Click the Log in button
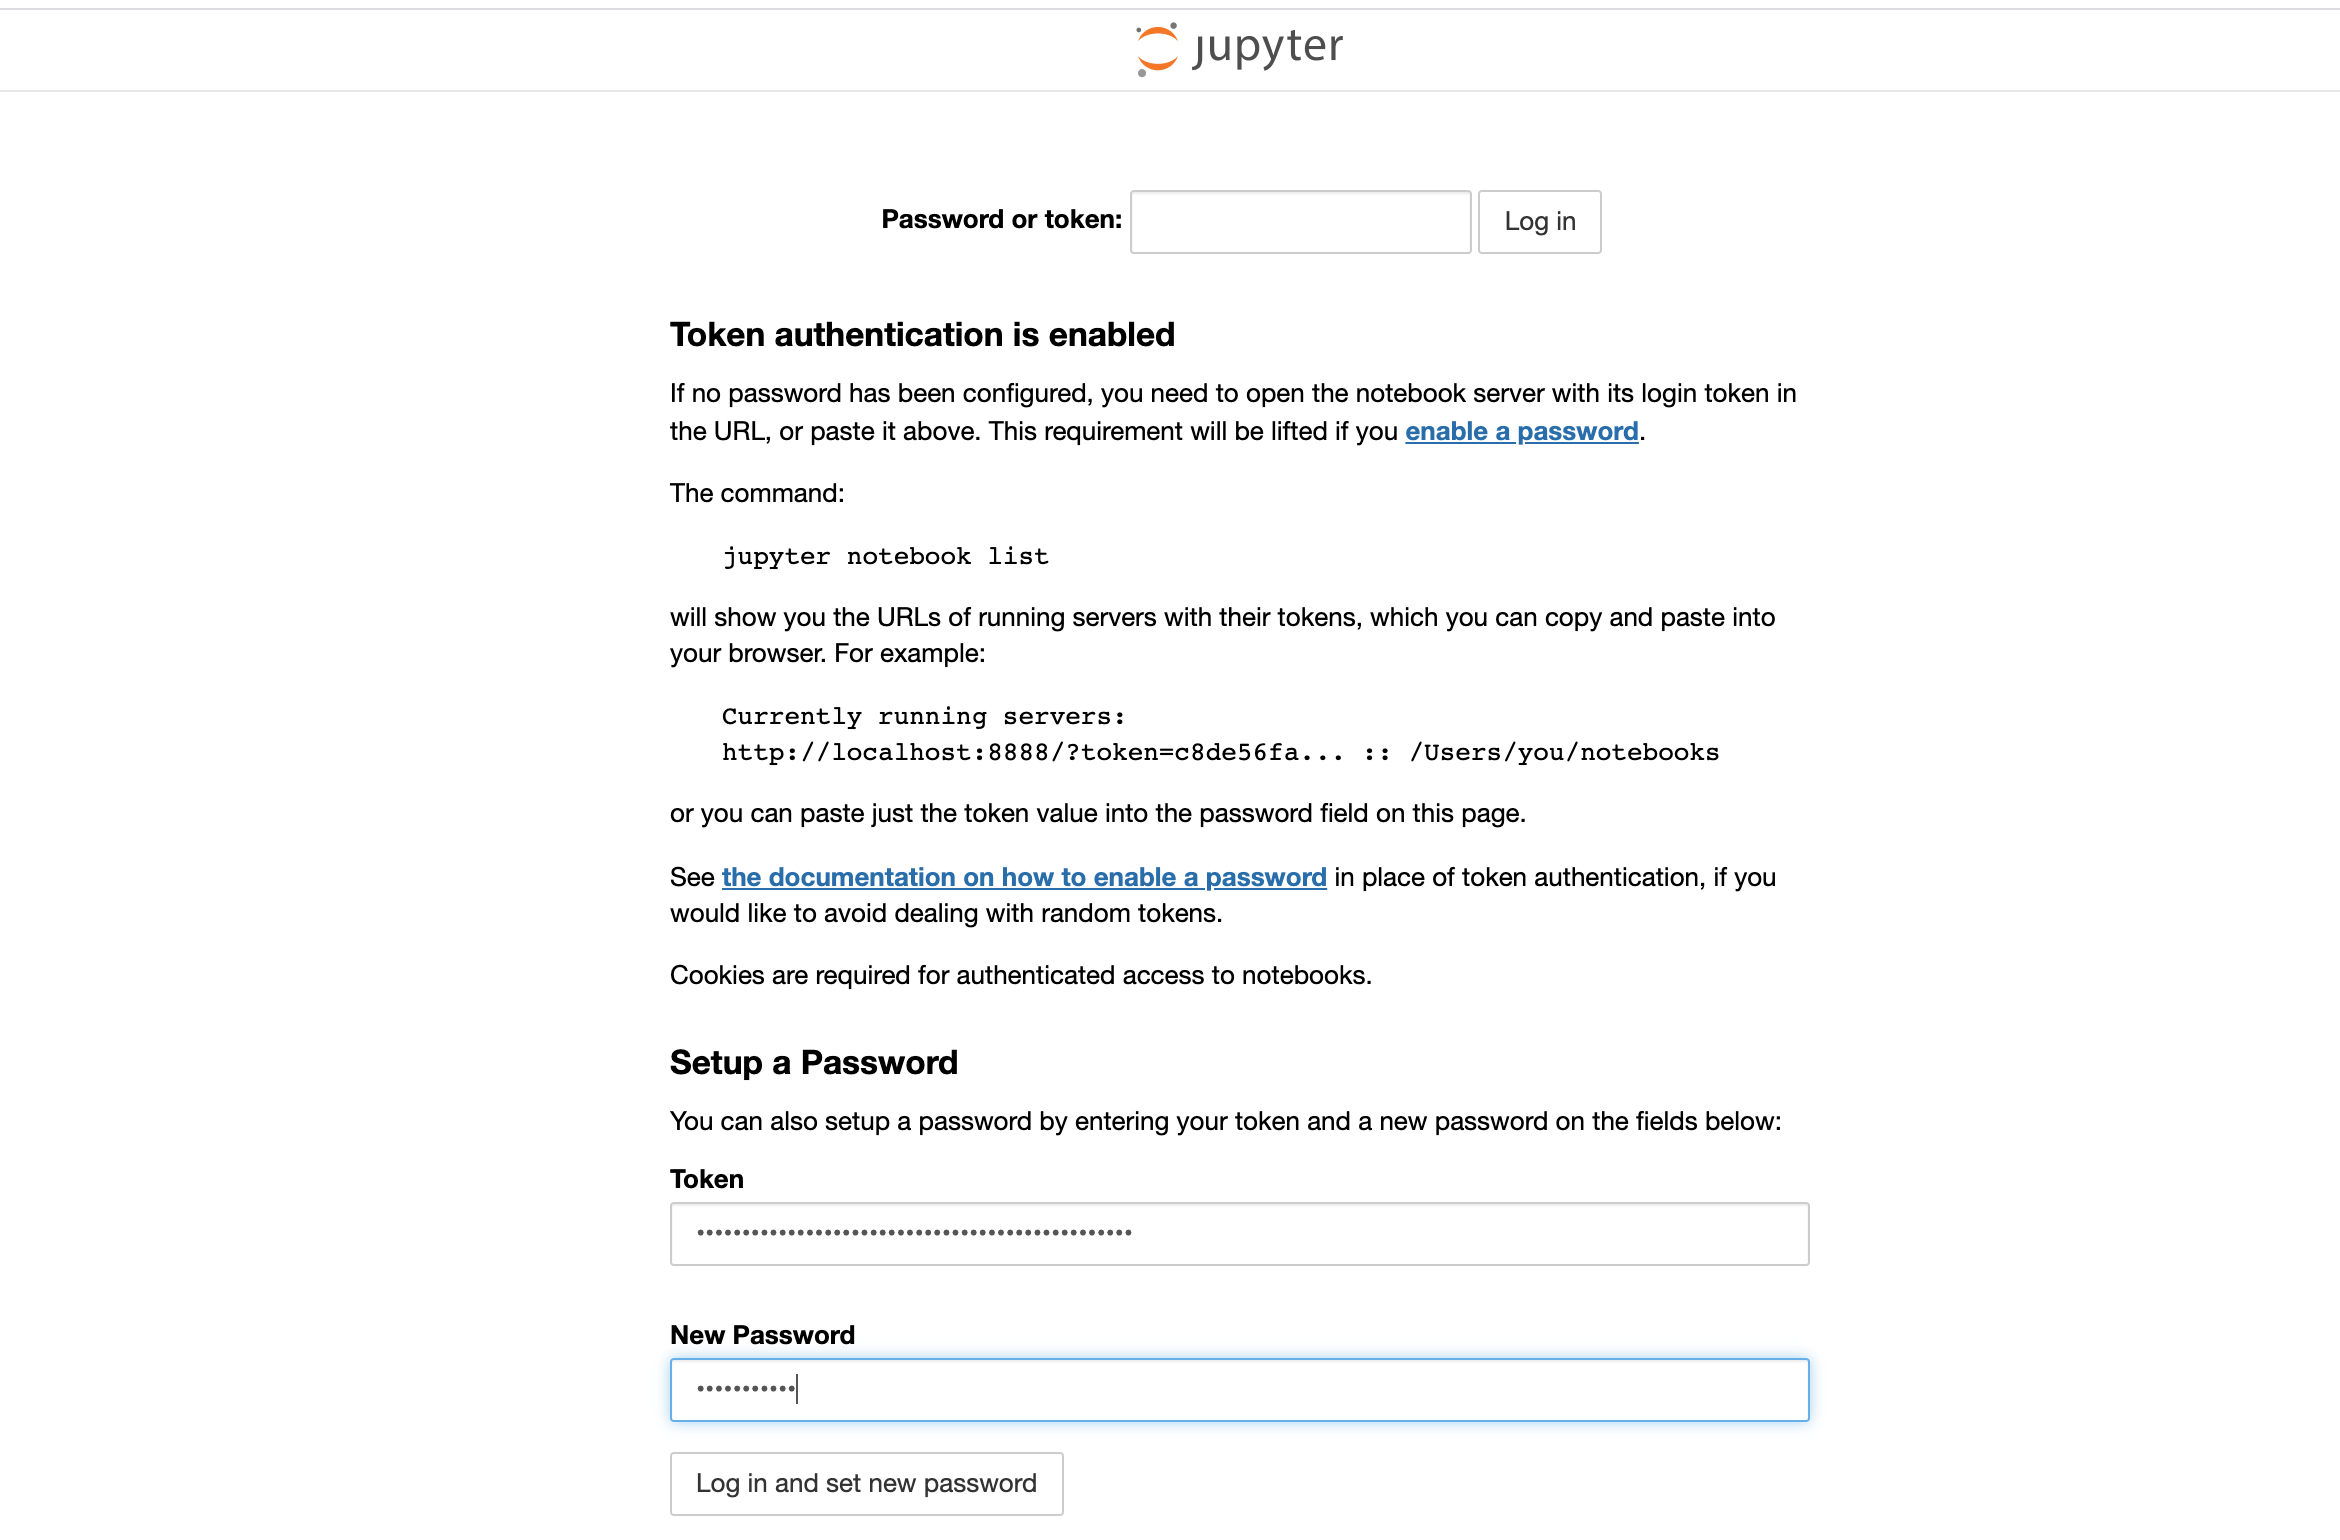 (x=1539, y=221)
